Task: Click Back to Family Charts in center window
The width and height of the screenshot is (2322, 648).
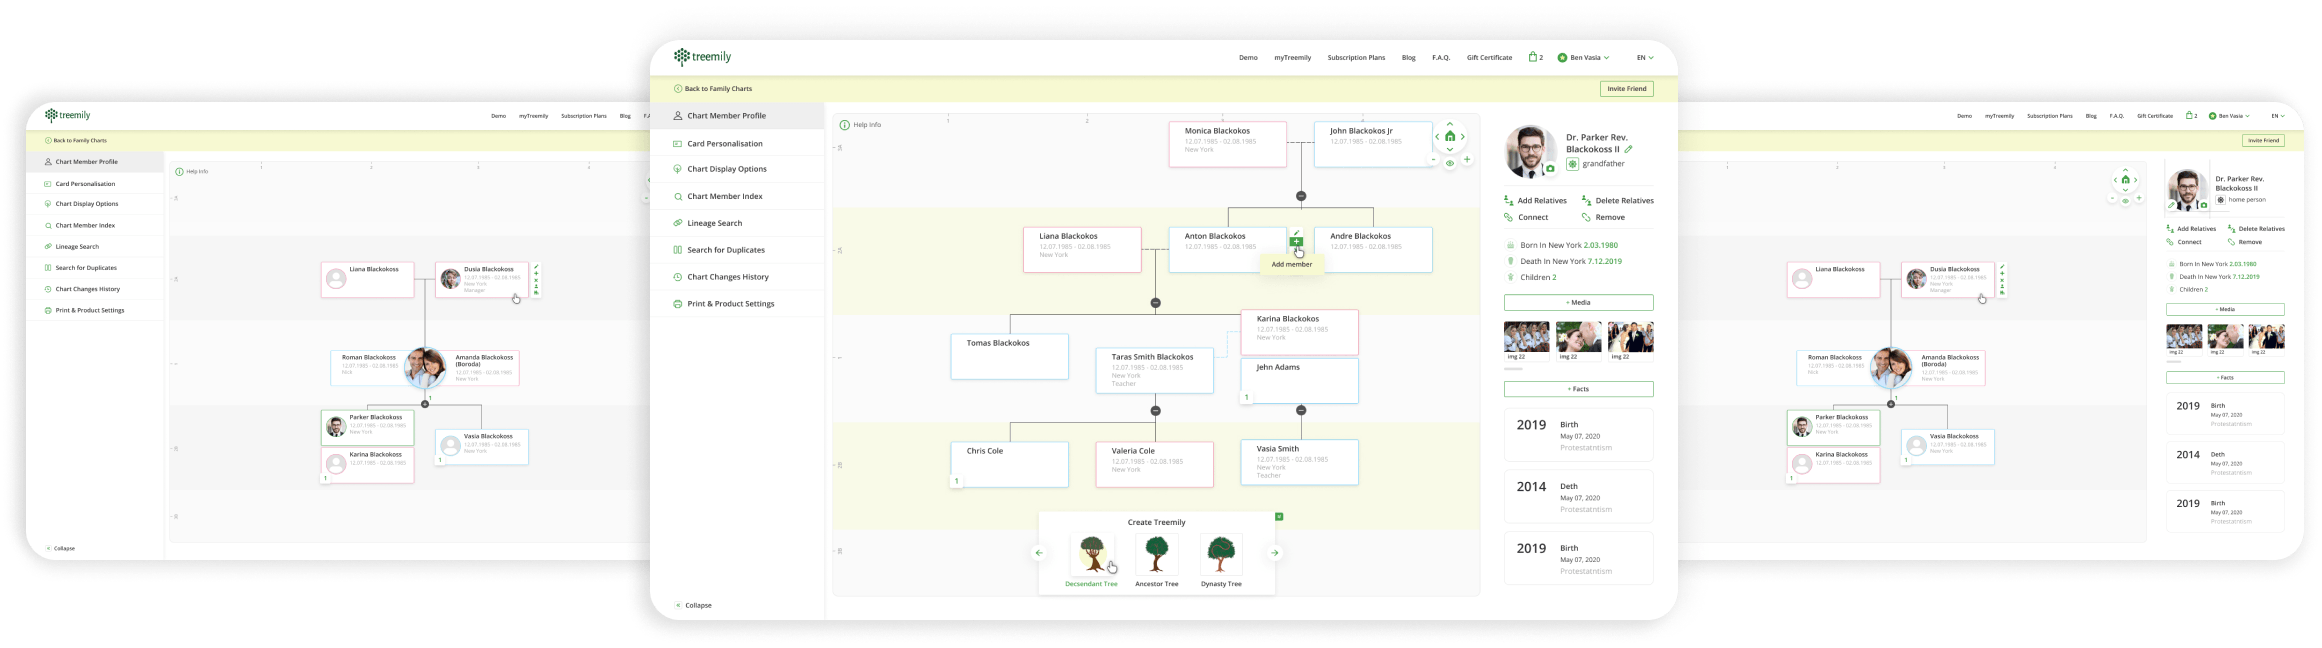Action: coord(713,89)
